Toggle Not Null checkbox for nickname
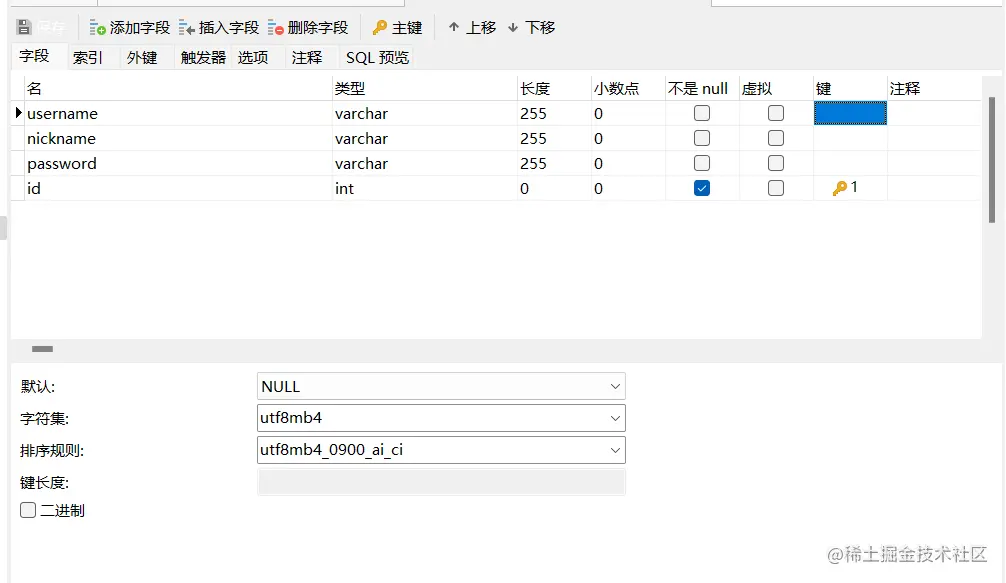The height and width of the screenshot is (583, 1006). [x=702, y=138]
